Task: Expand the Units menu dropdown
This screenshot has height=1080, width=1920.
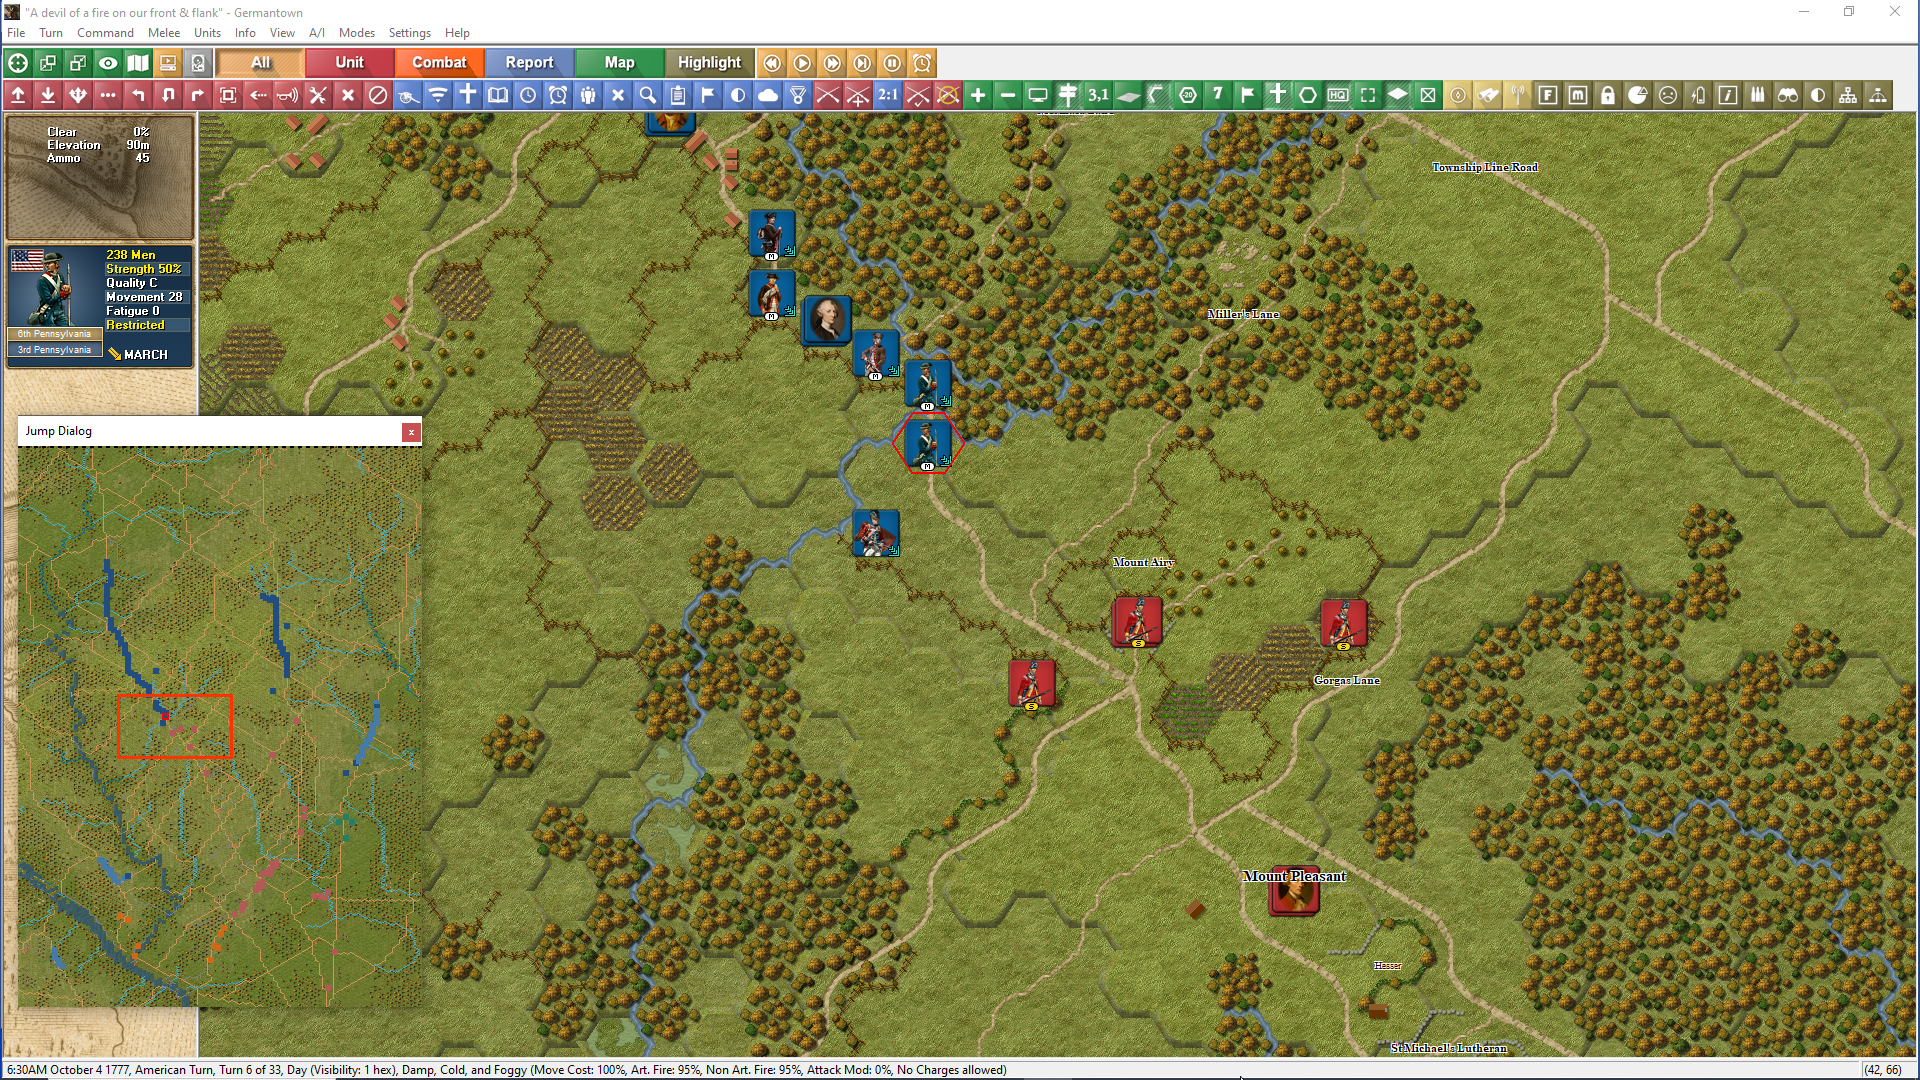Action: [x=207, y=33]
